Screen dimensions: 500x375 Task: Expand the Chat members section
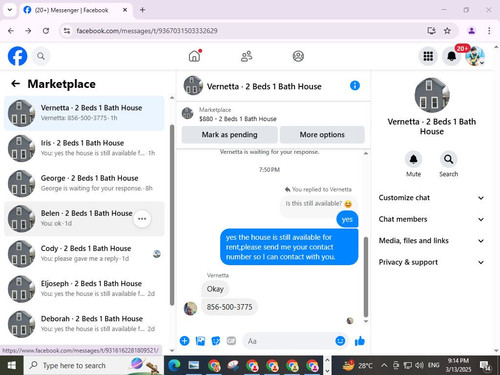pyautogui.click(x=431, y=219)
